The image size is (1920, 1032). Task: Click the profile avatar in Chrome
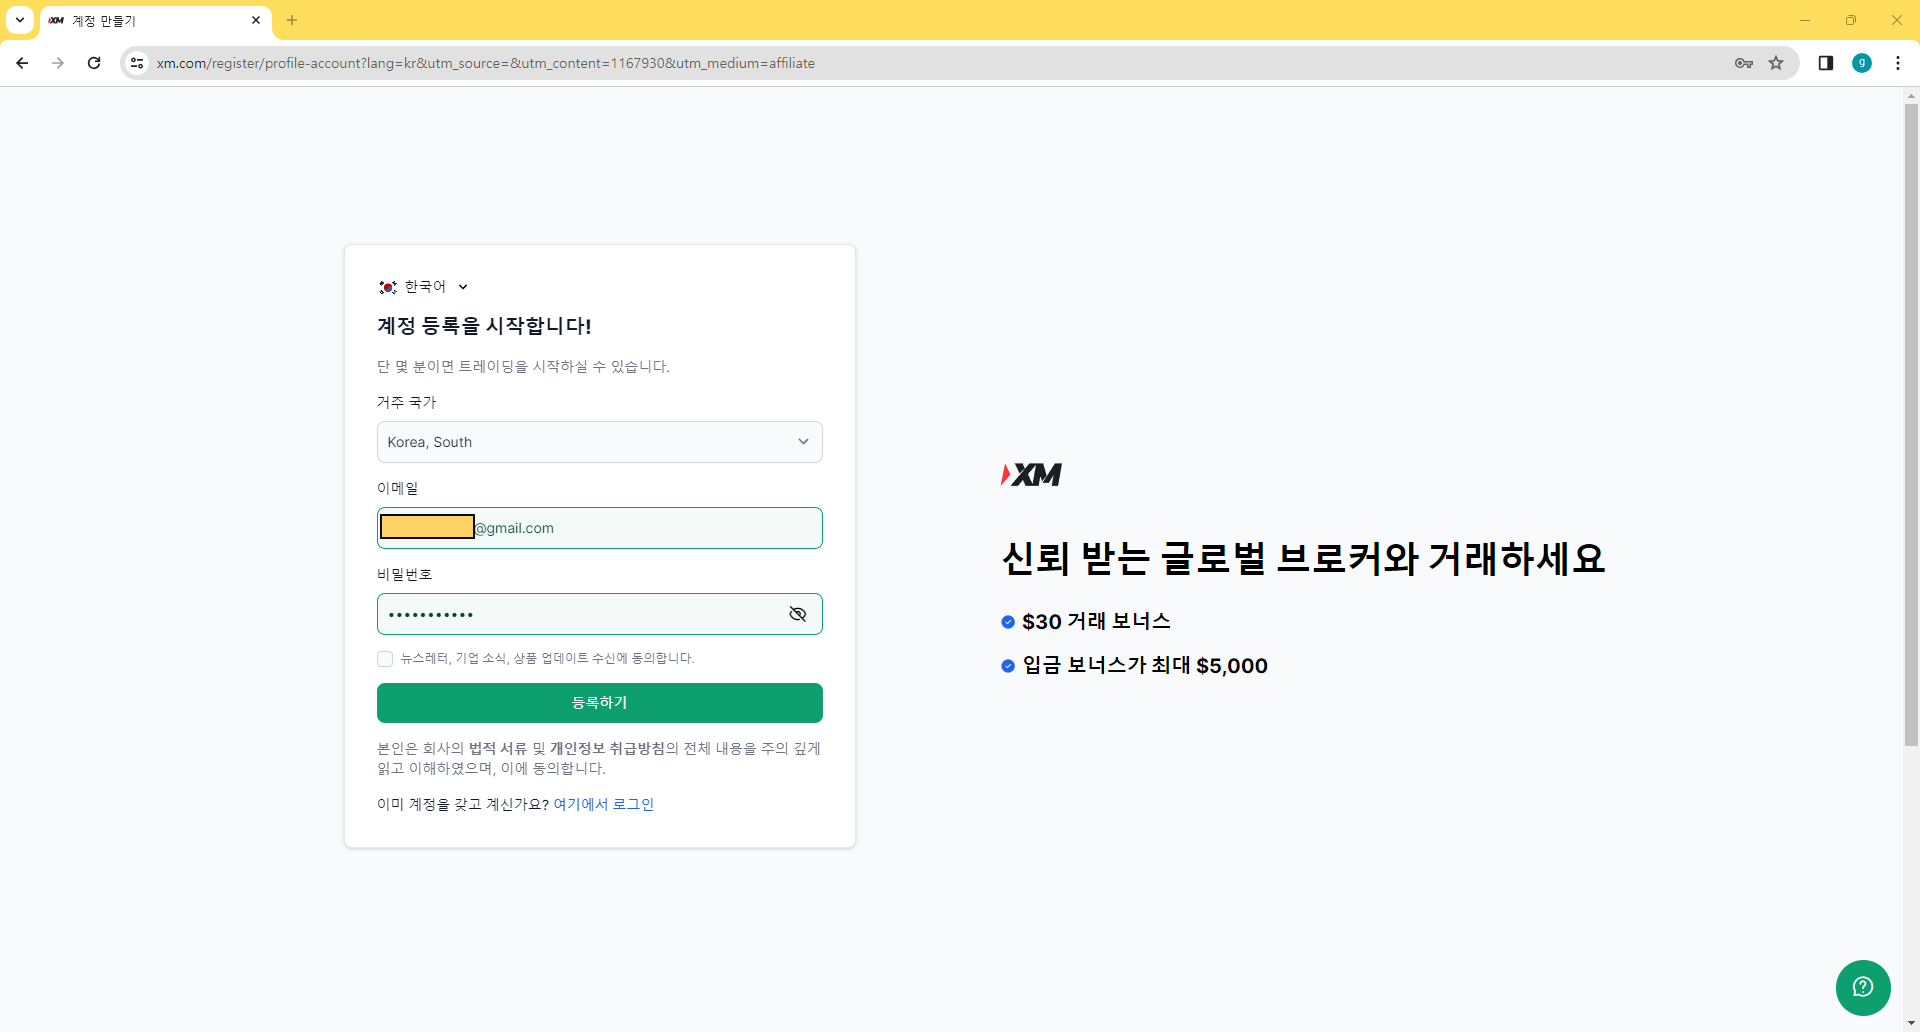point(1862,62)
